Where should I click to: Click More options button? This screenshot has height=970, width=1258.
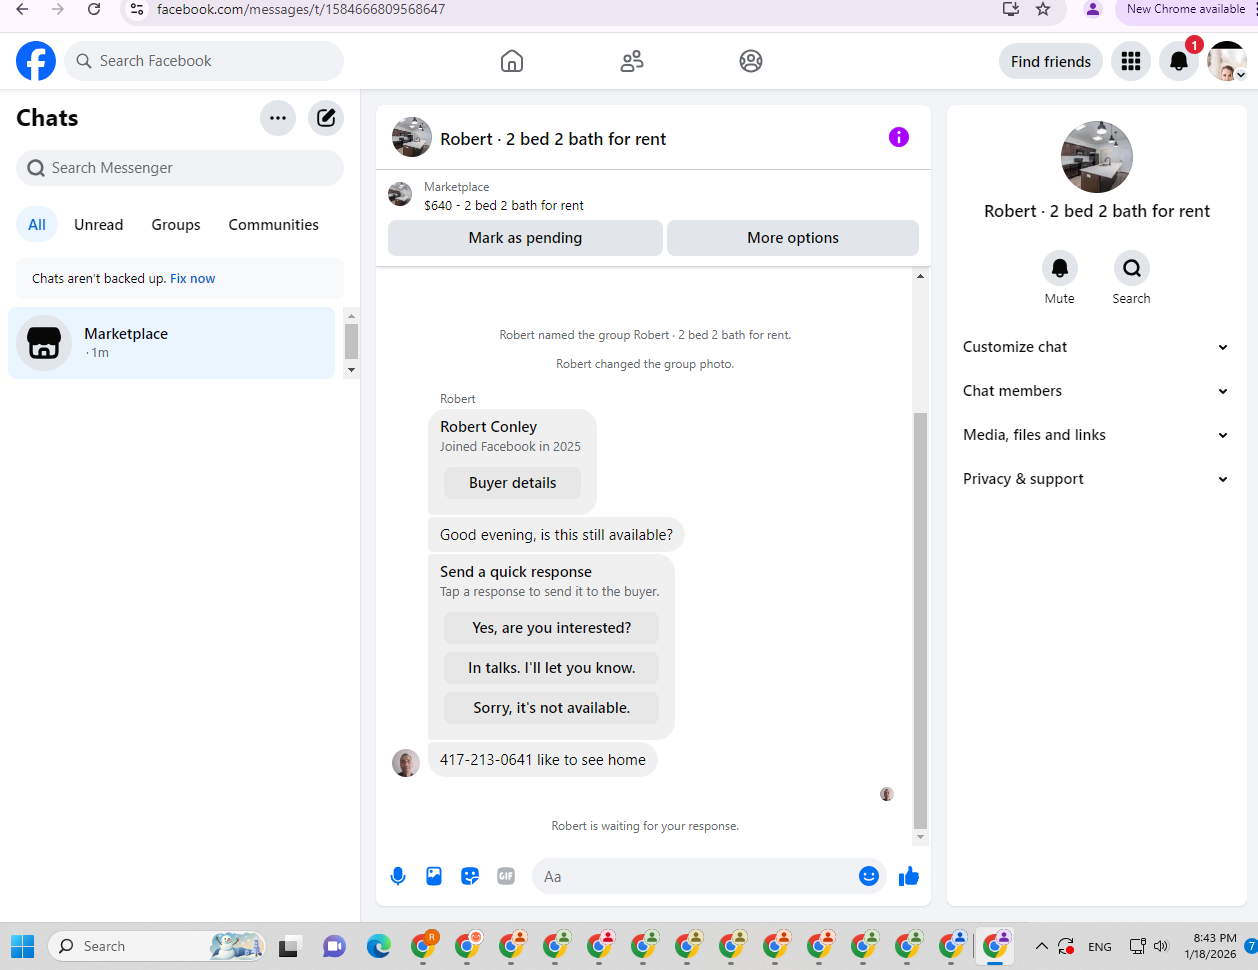coord(793,238)
